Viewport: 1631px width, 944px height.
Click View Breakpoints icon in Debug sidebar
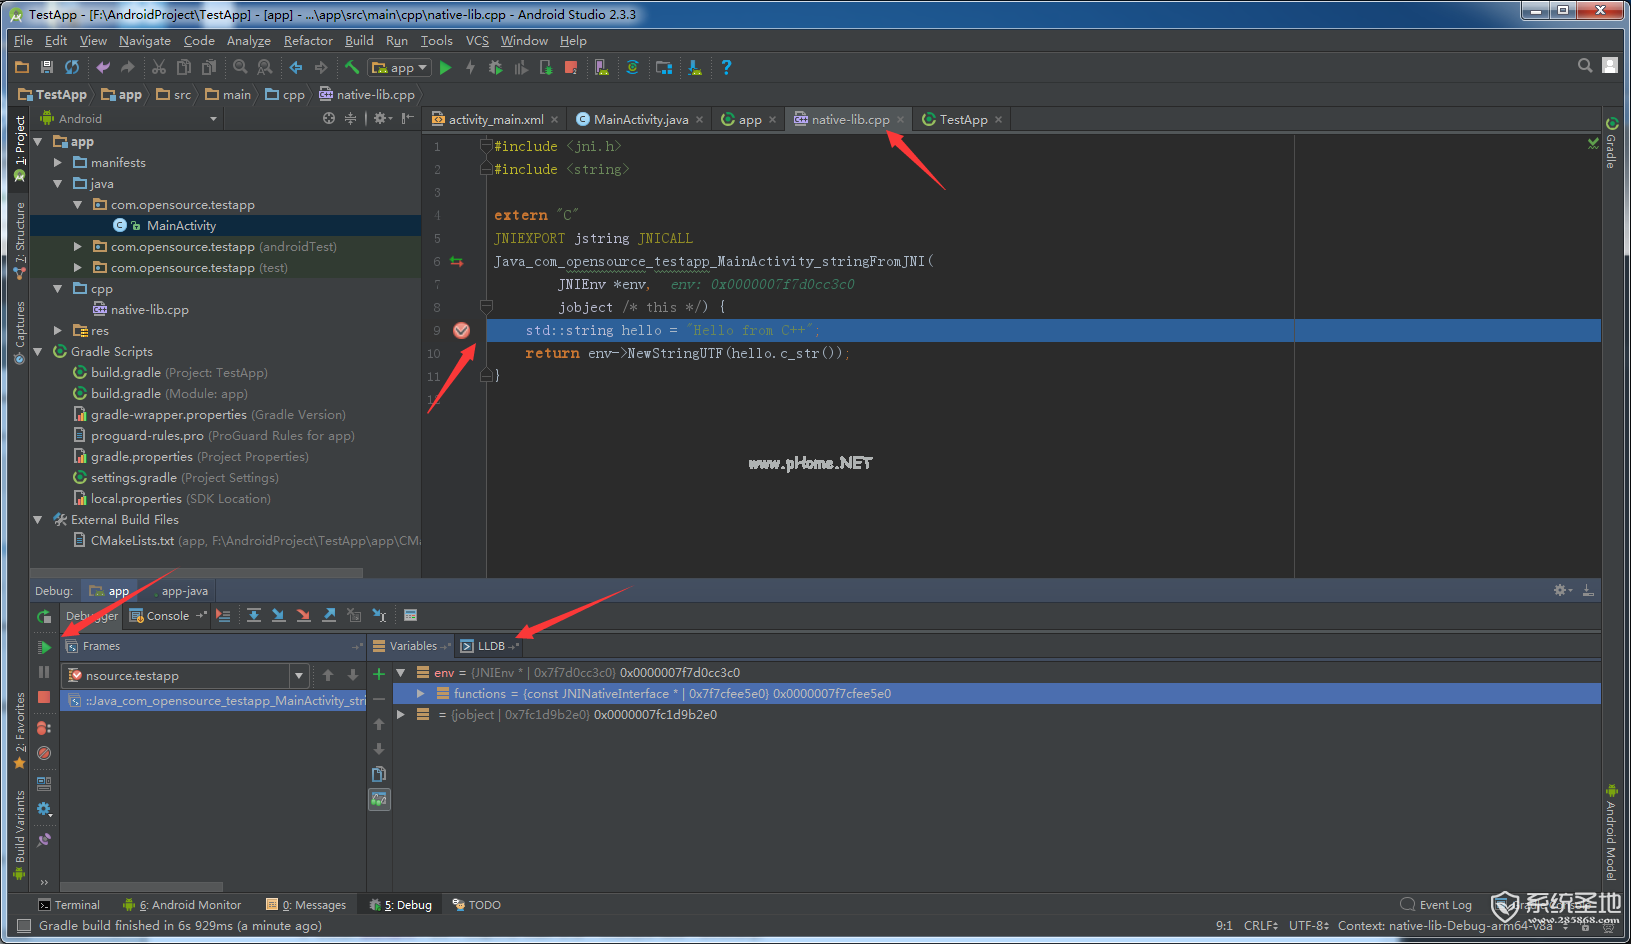tap(44, 728)
